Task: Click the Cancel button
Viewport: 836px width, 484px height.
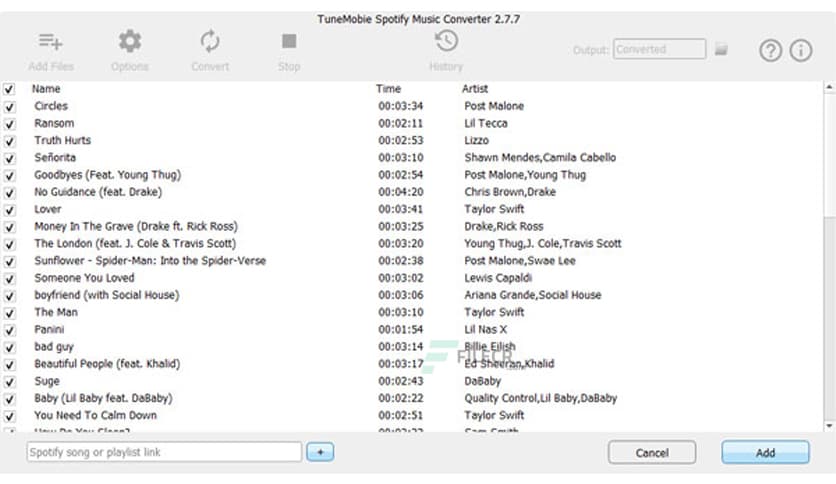Action: 652,453
